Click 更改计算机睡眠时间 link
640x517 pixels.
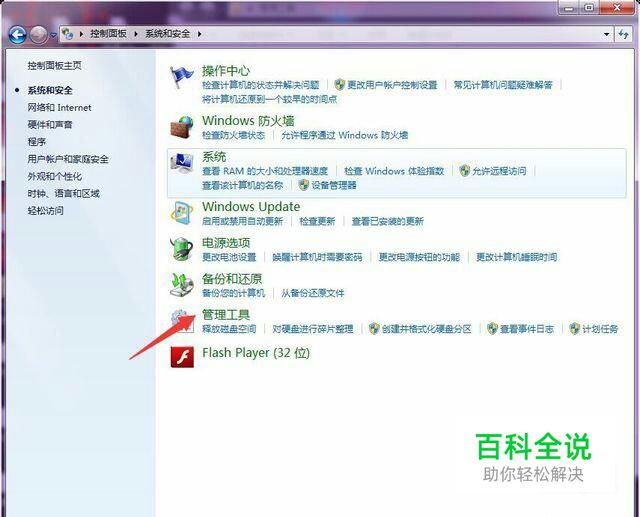point(517,257)
